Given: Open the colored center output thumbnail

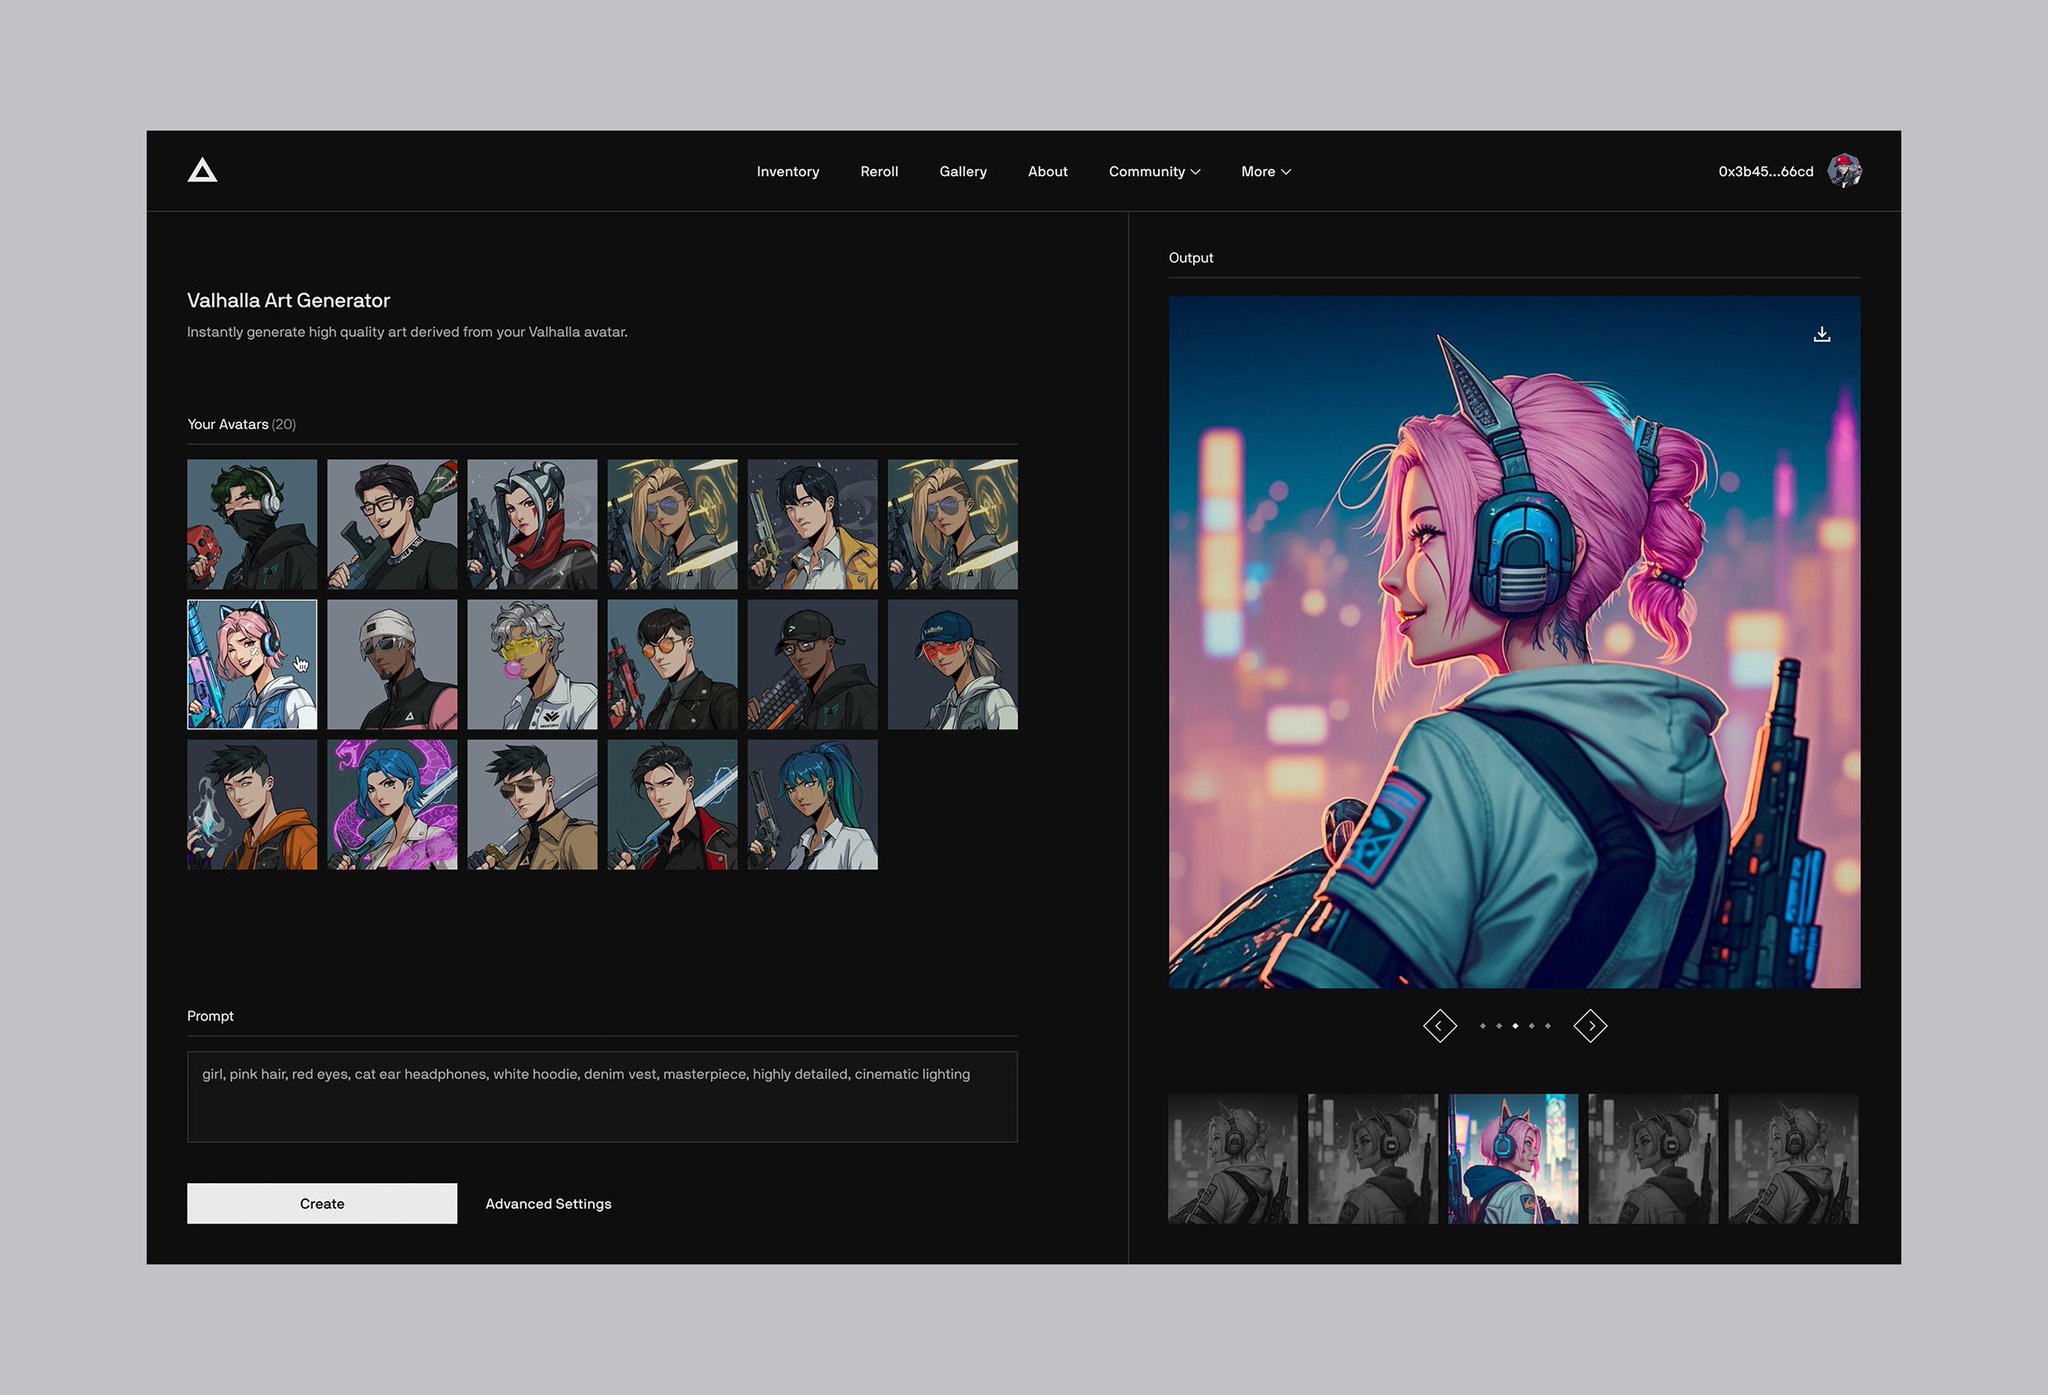Looking at the screenshot, I should 1513,1158.
